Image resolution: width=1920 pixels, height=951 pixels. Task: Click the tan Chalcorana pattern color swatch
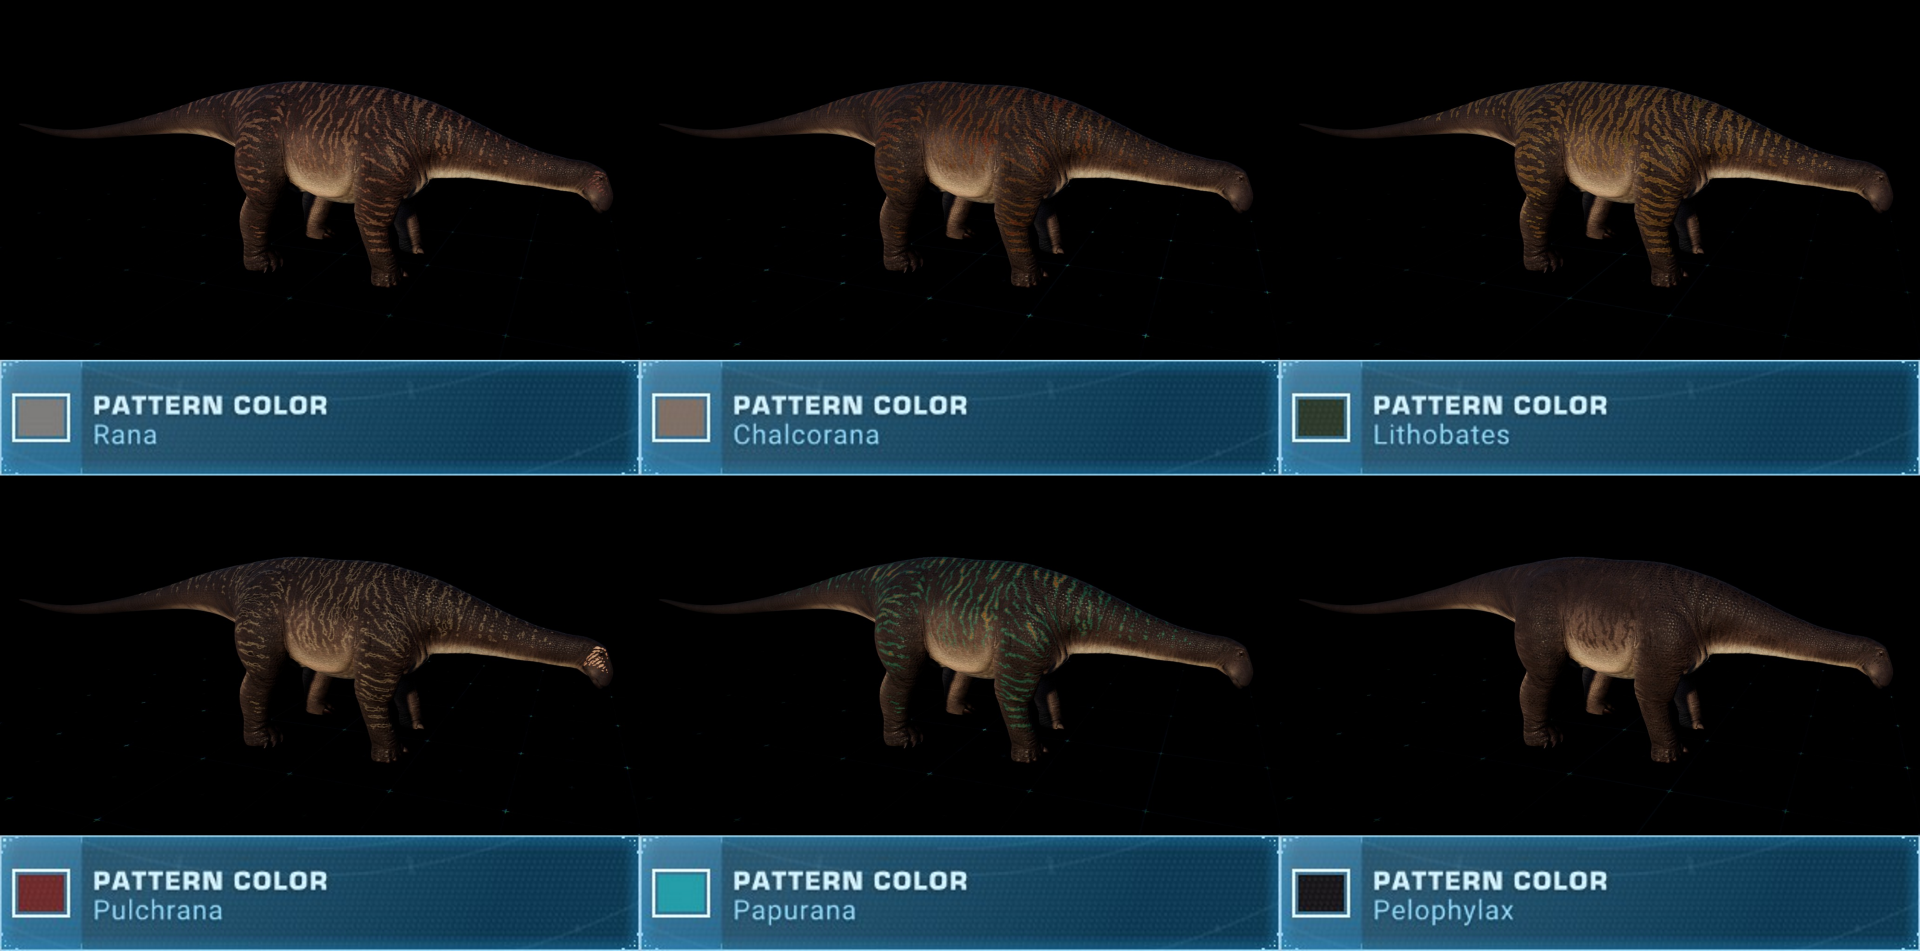pos(681,417)
